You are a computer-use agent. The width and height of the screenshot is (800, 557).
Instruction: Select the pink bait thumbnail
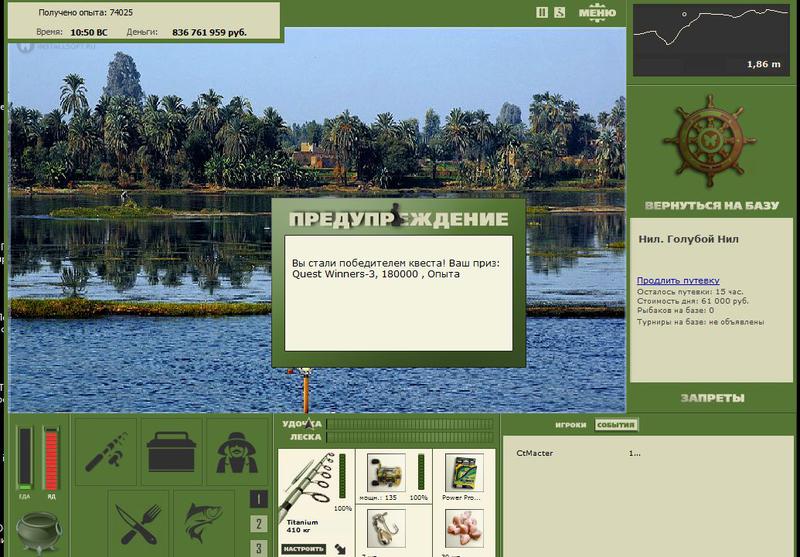pos(464,529)
